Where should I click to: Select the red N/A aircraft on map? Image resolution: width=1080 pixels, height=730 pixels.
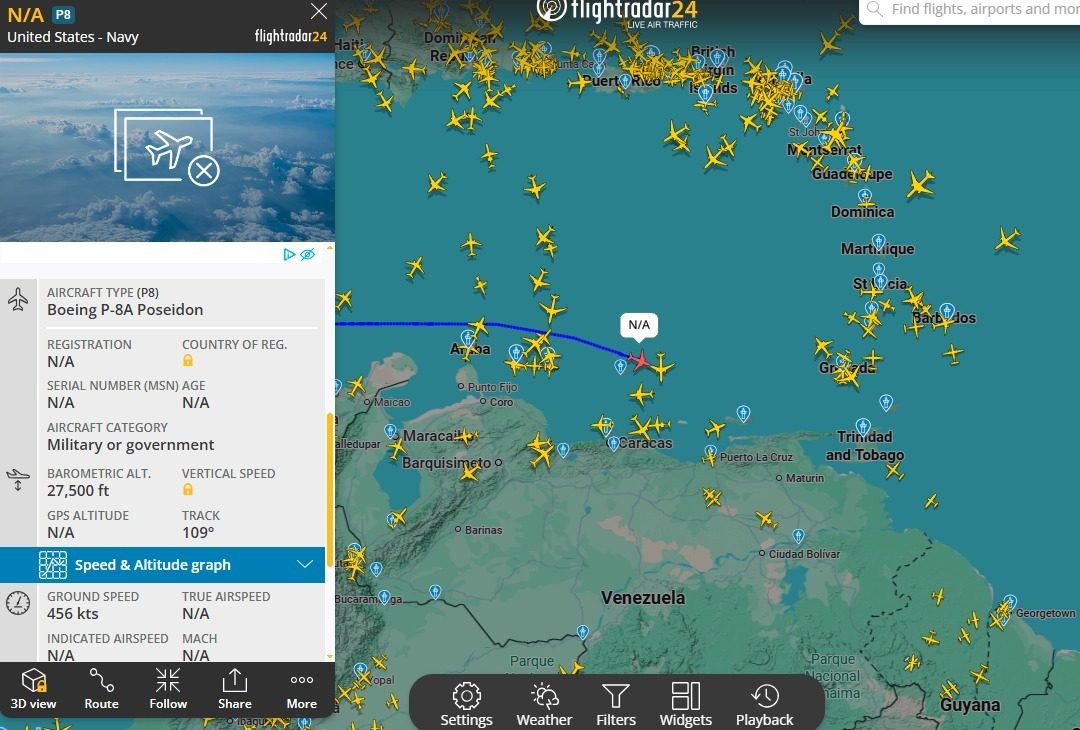pos(640,359)
